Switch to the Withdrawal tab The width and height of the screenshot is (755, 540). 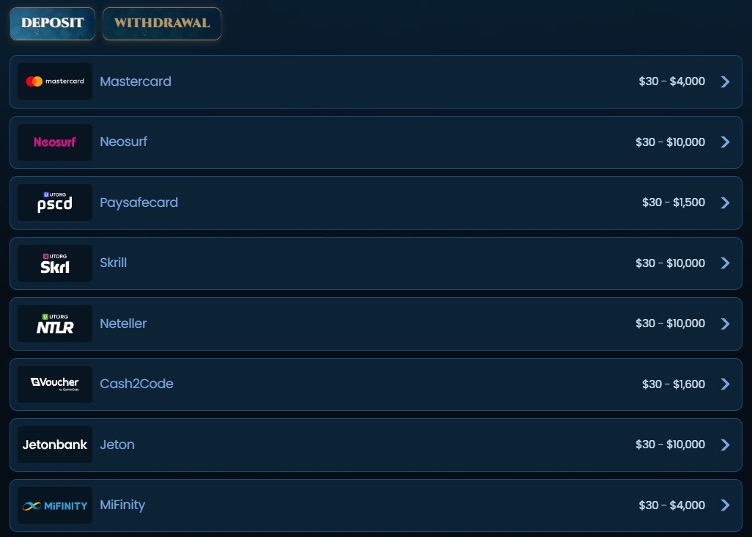[162, 23]
